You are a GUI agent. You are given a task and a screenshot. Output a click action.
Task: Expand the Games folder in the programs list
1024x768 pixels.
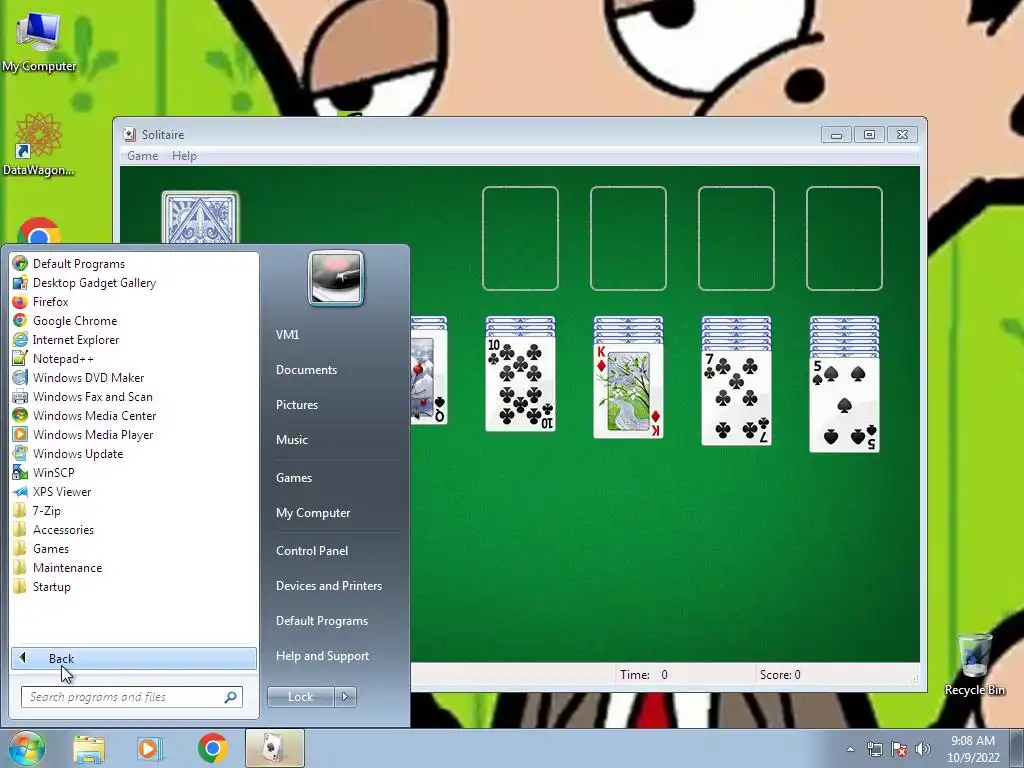[x=134, y=549]
